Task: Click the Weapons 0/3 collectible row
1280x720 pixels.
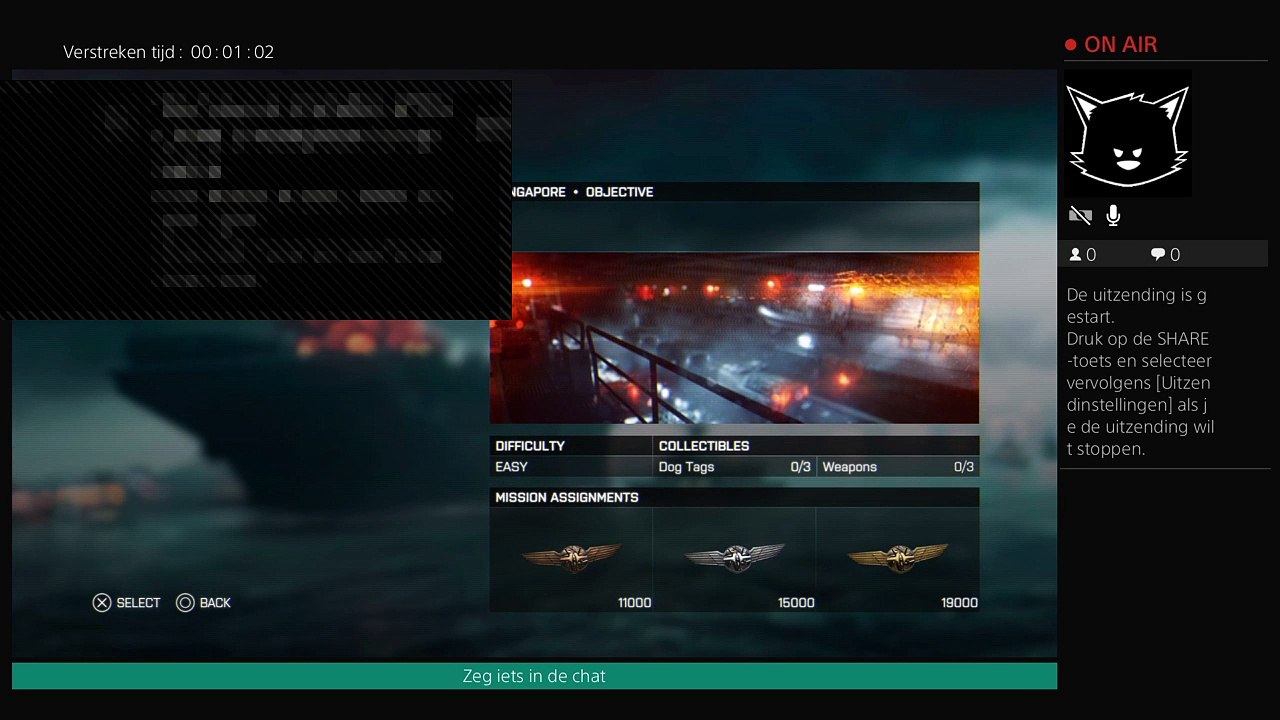Action: 898,467
